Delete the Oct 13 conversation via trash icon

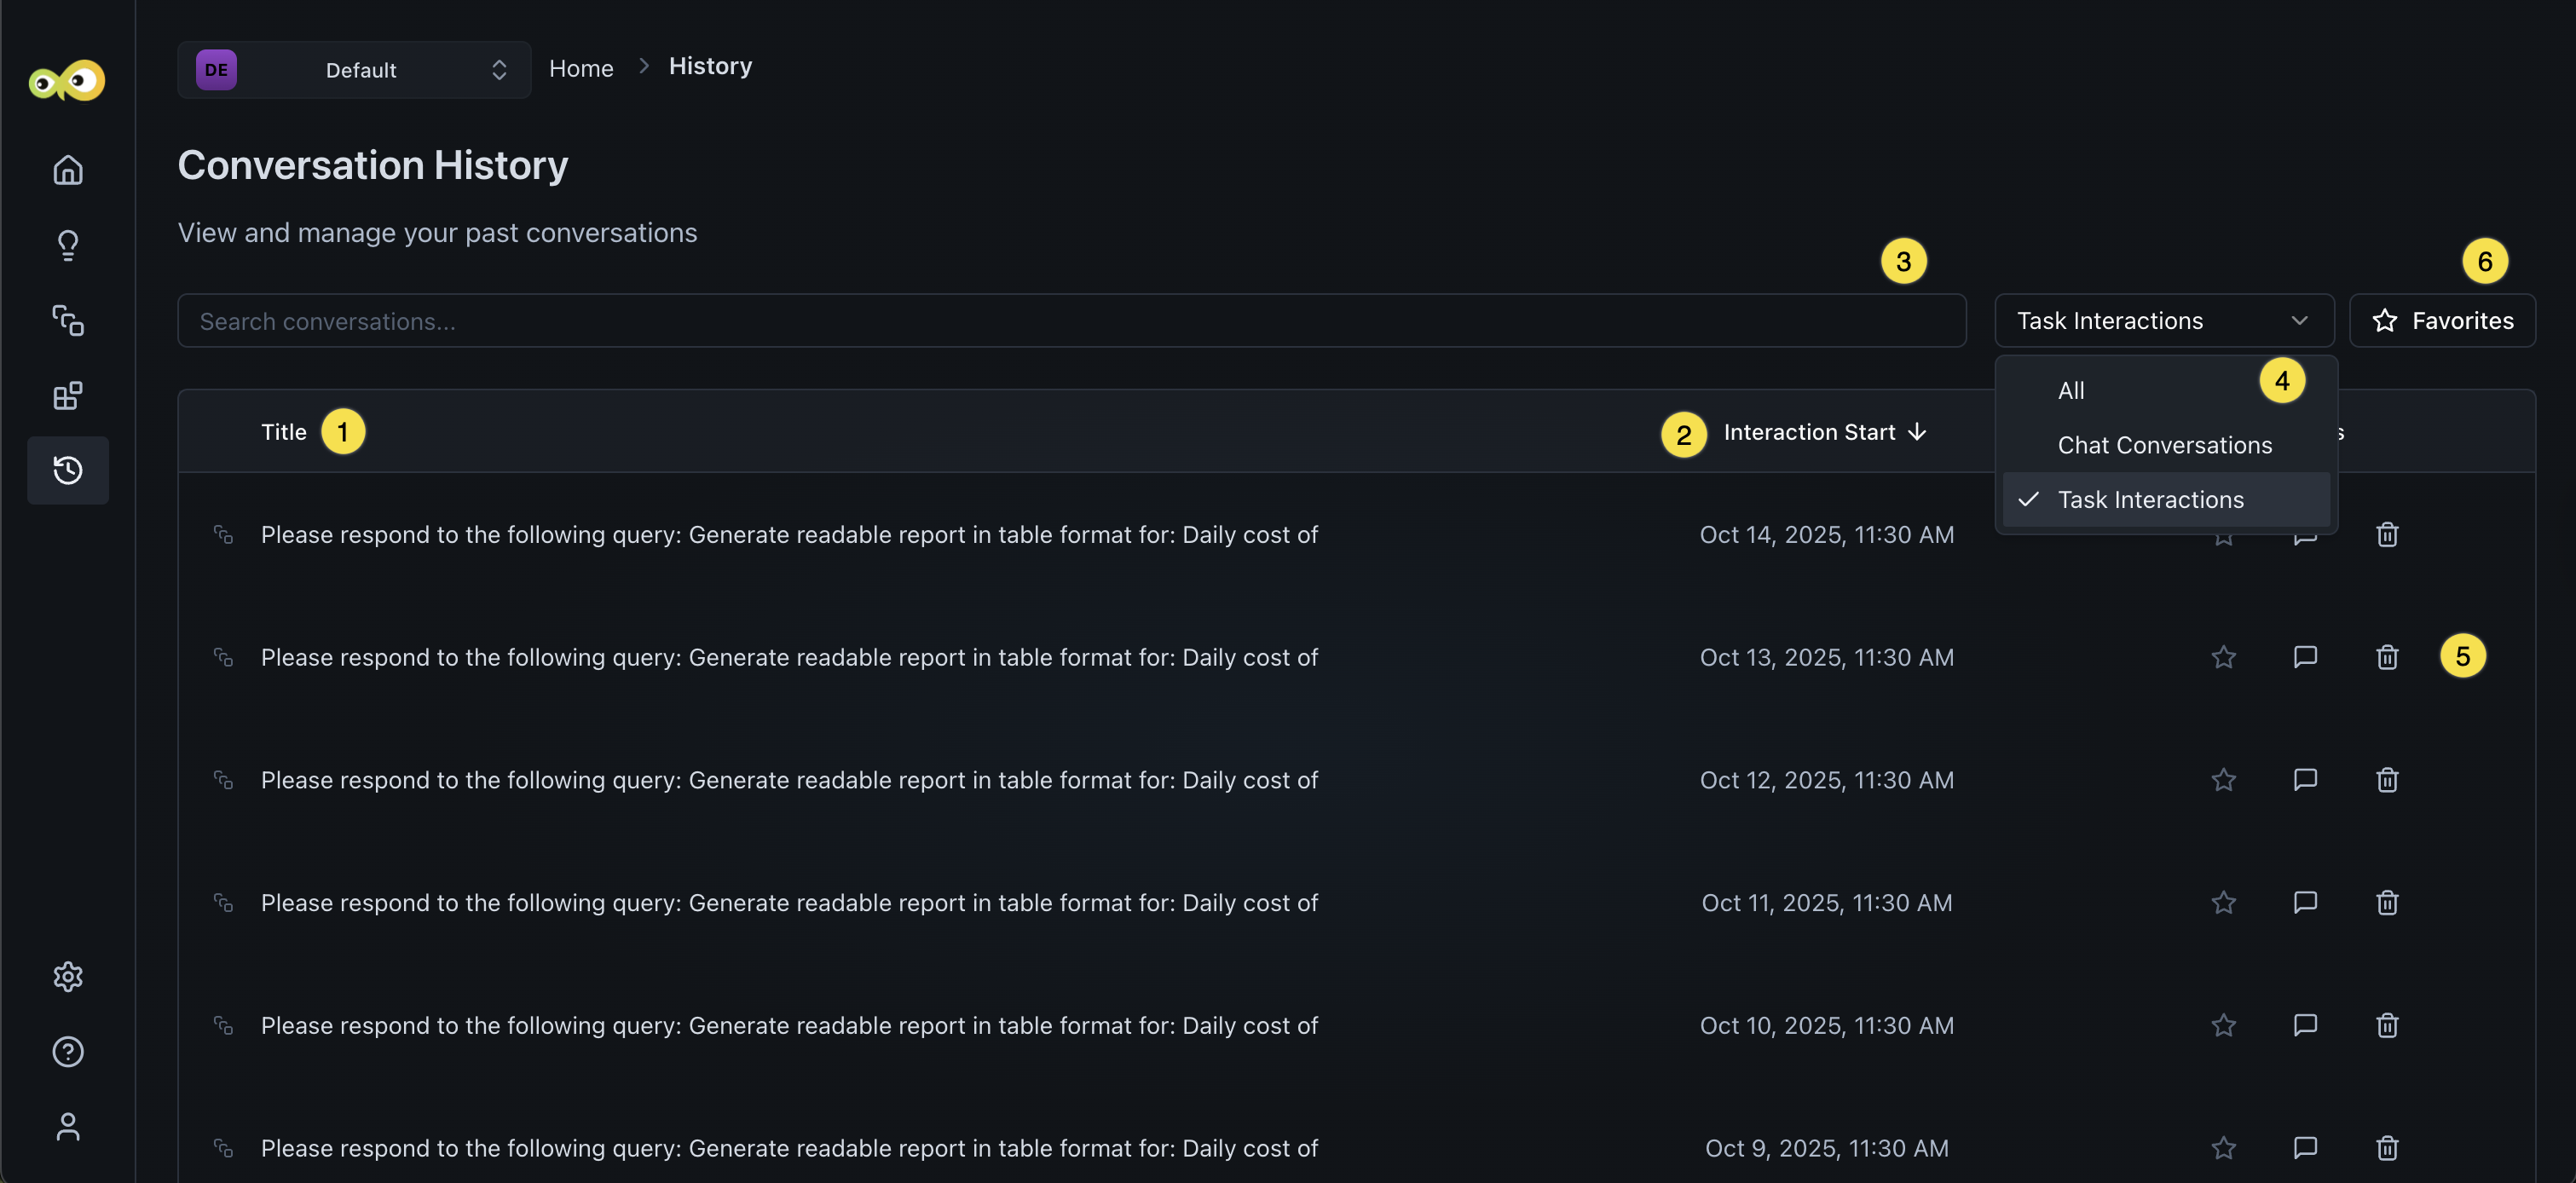point(2387,657)
